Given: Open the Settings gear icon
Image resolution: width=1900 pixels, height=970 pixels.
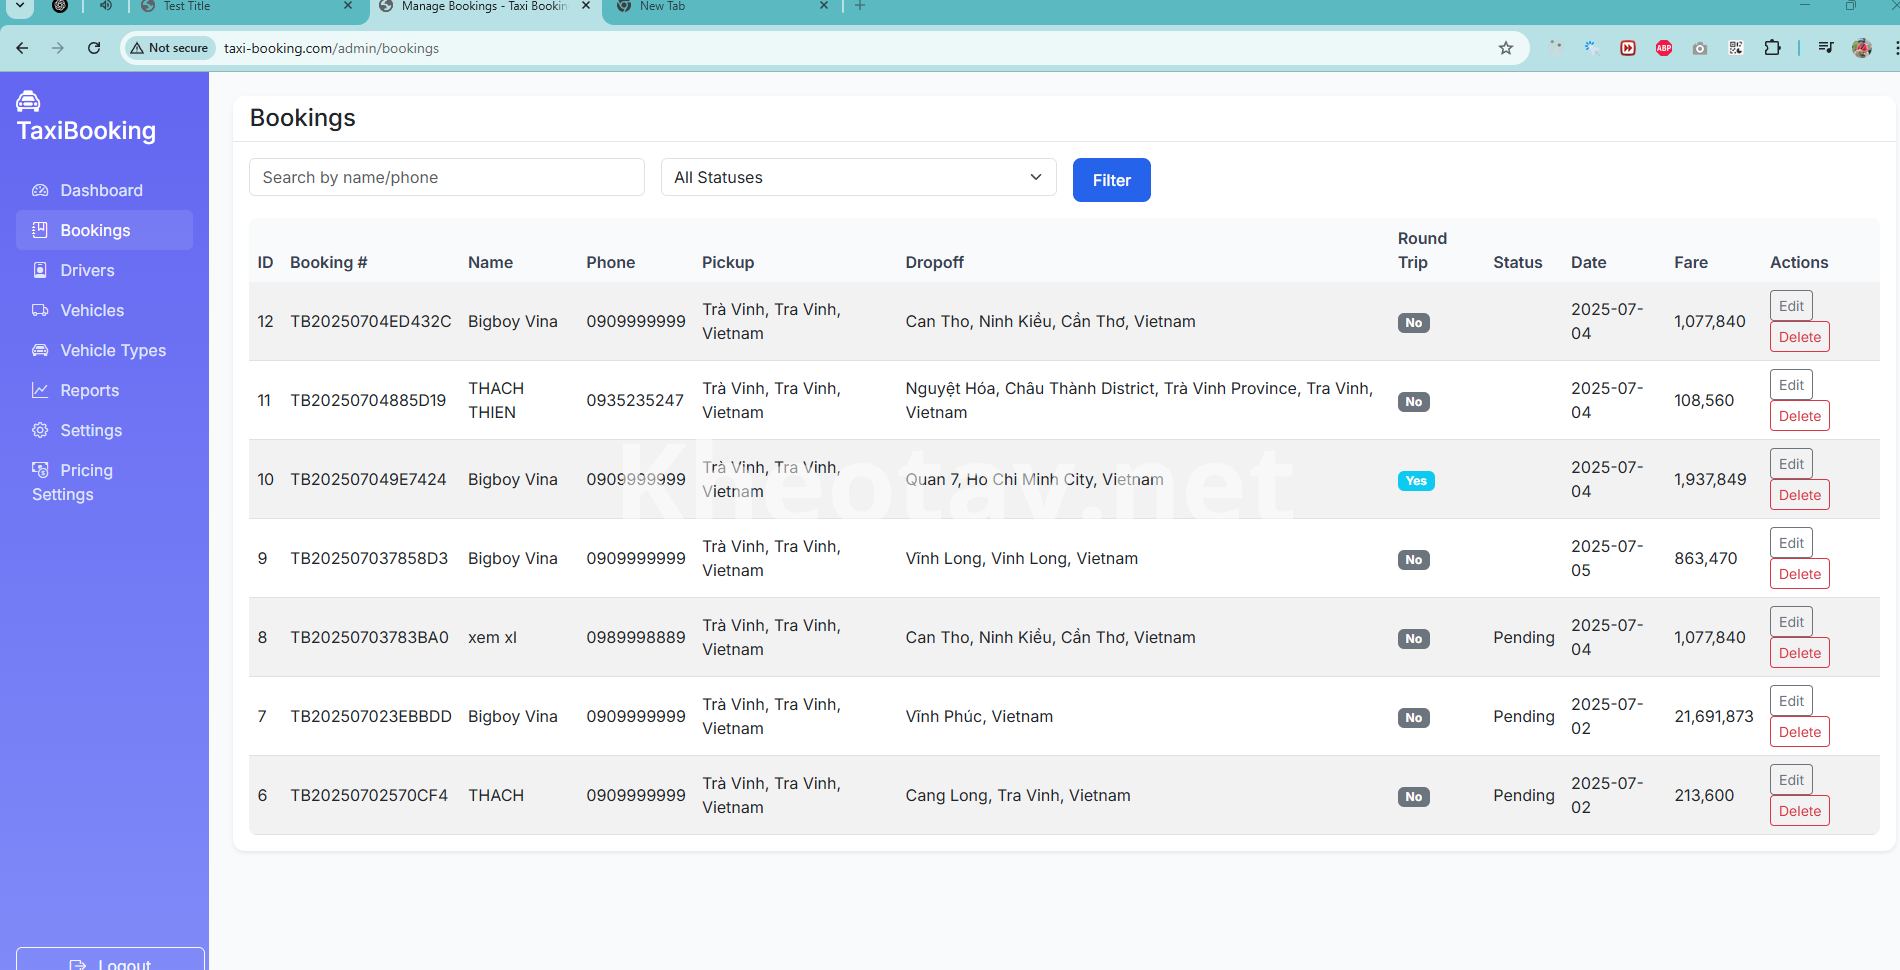Looking at the screenshot, I should (x=40, y=430).
